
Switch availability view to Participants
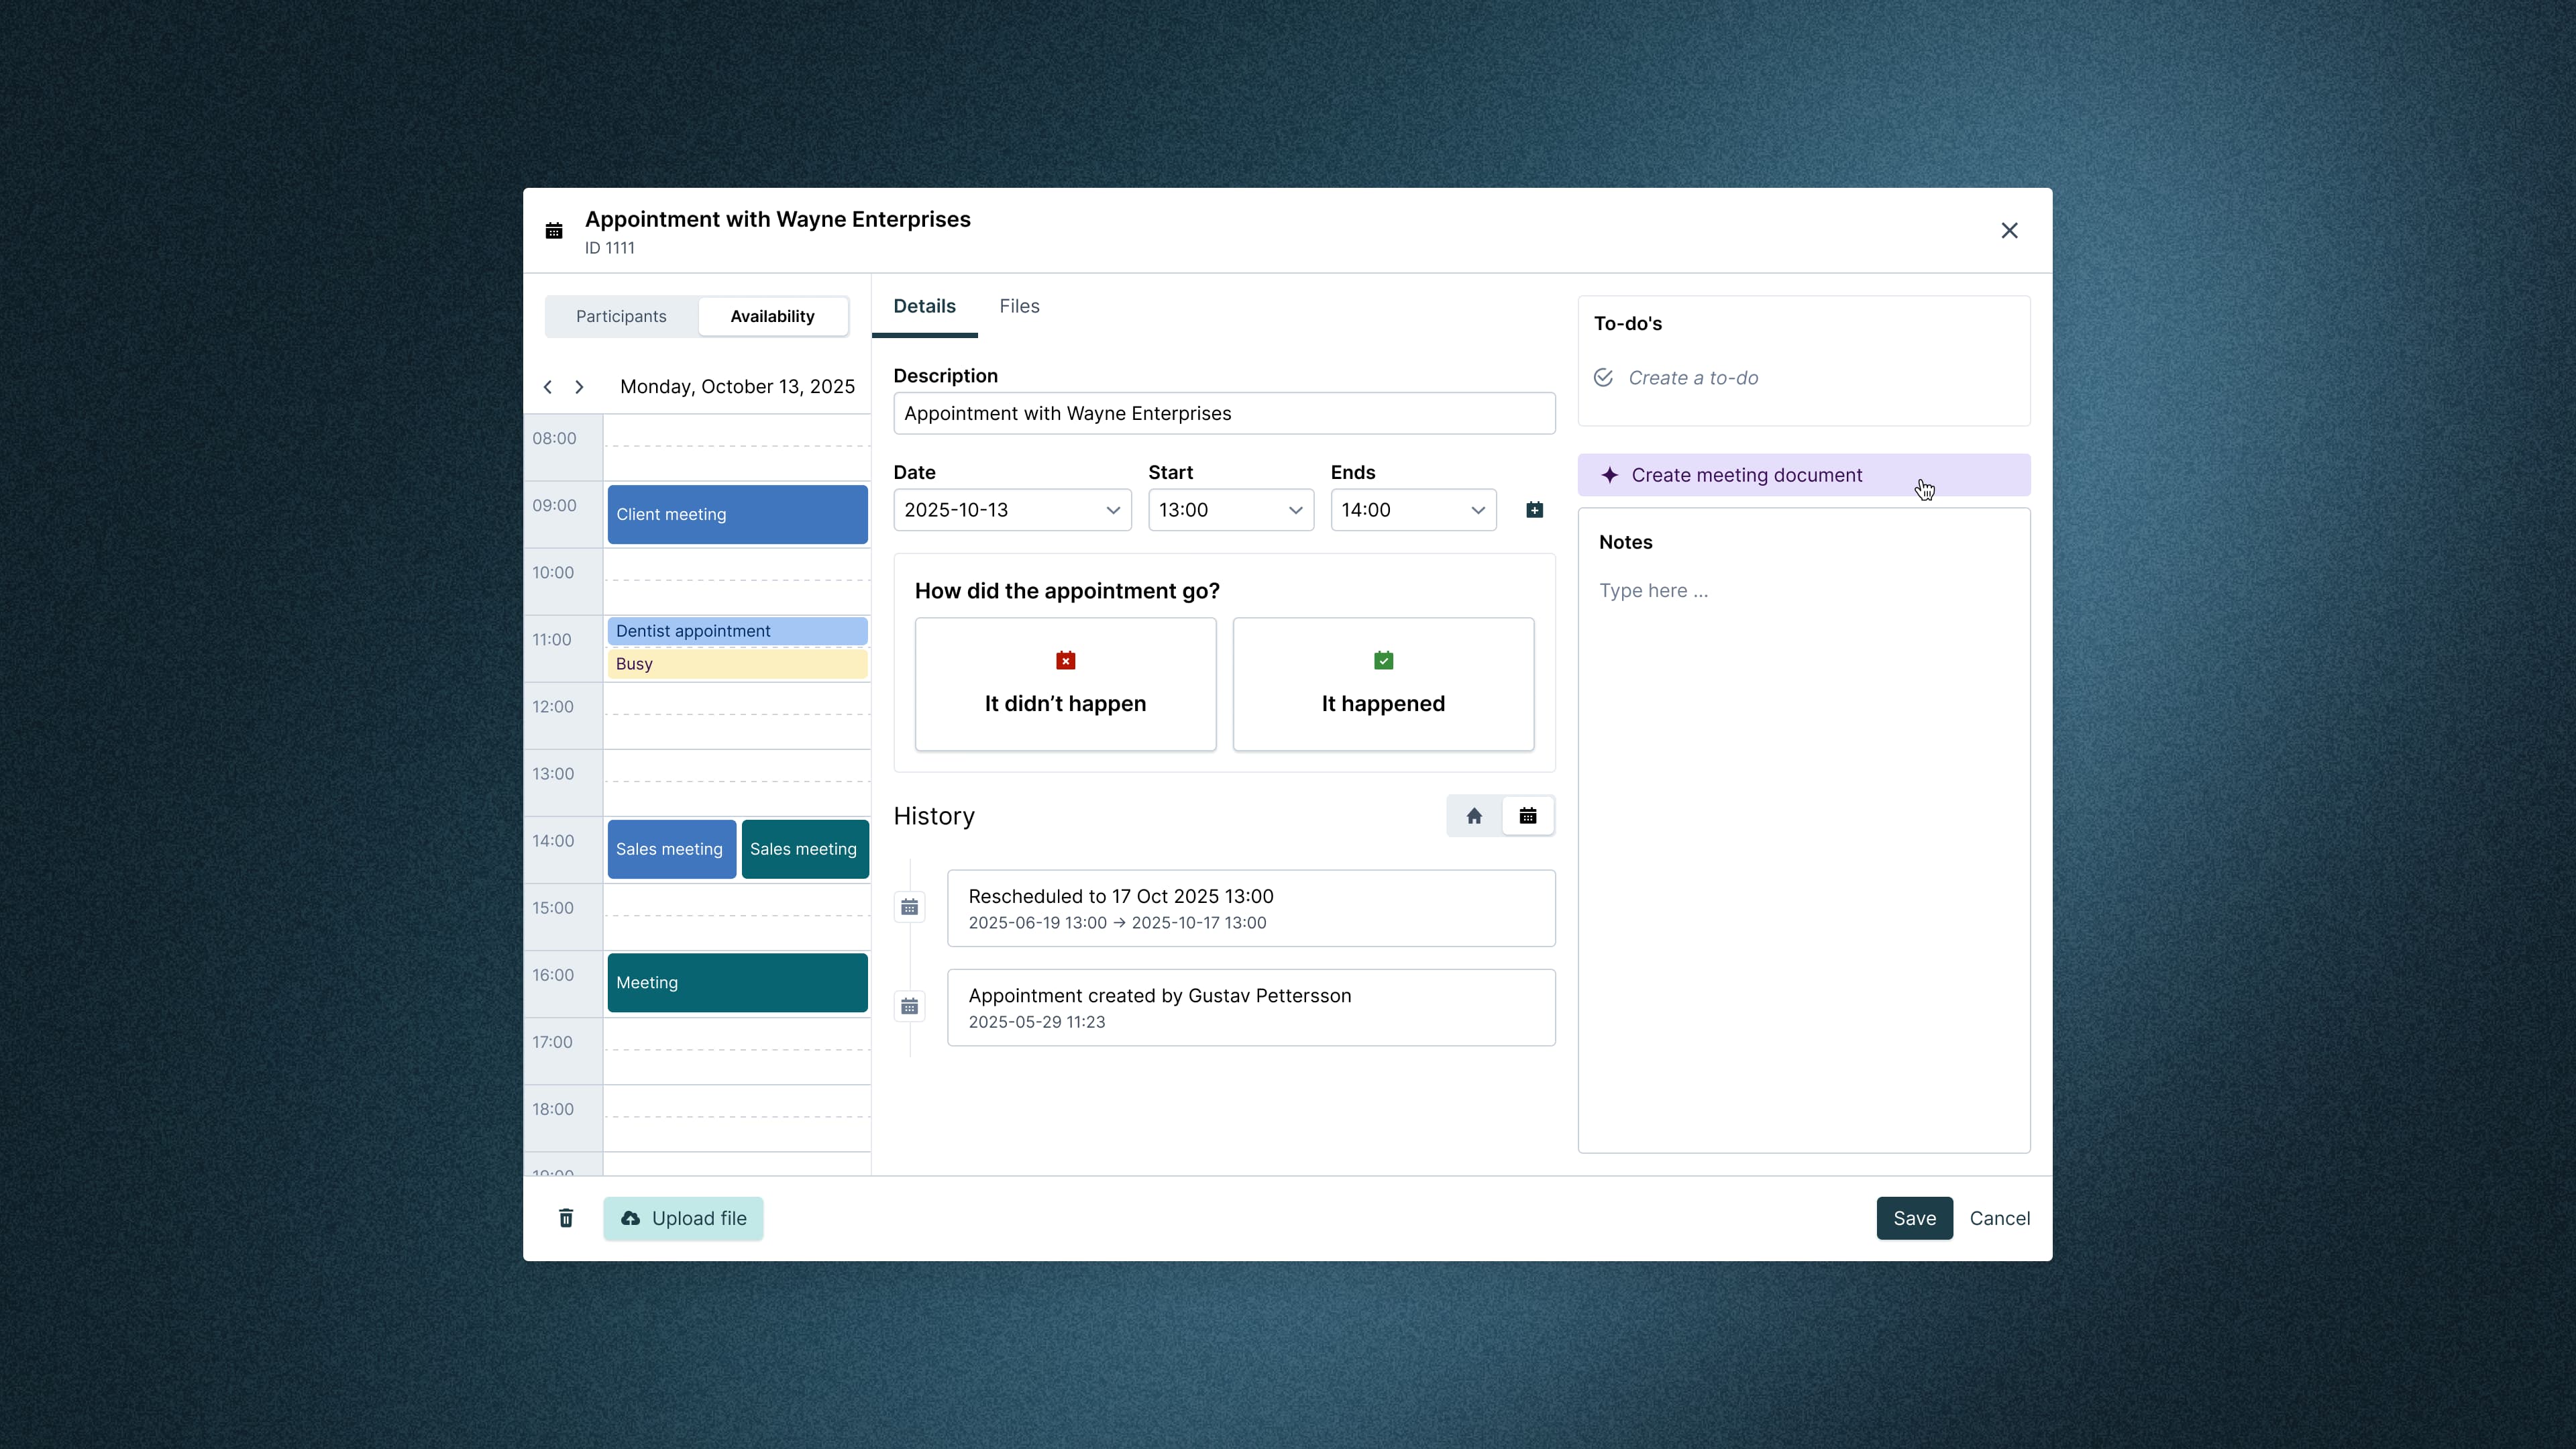(620, 316)
